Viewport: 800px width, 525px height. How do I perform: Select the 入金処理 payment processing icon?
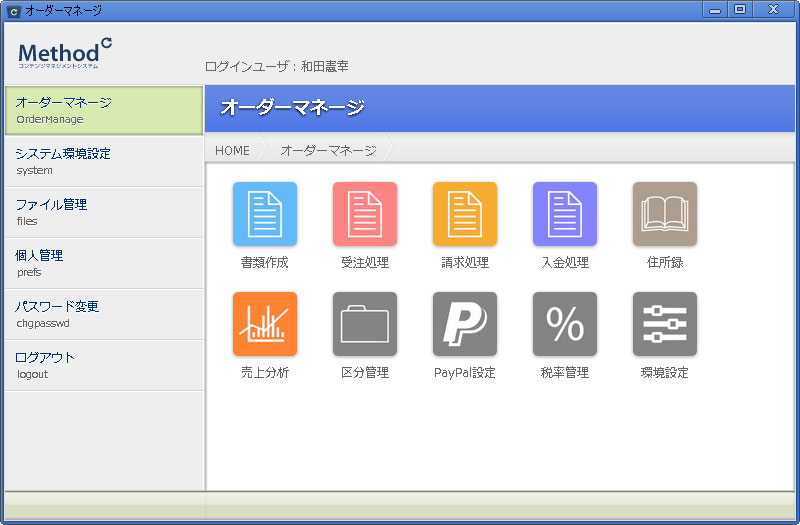pyautogui.click(x=564, y=214)
